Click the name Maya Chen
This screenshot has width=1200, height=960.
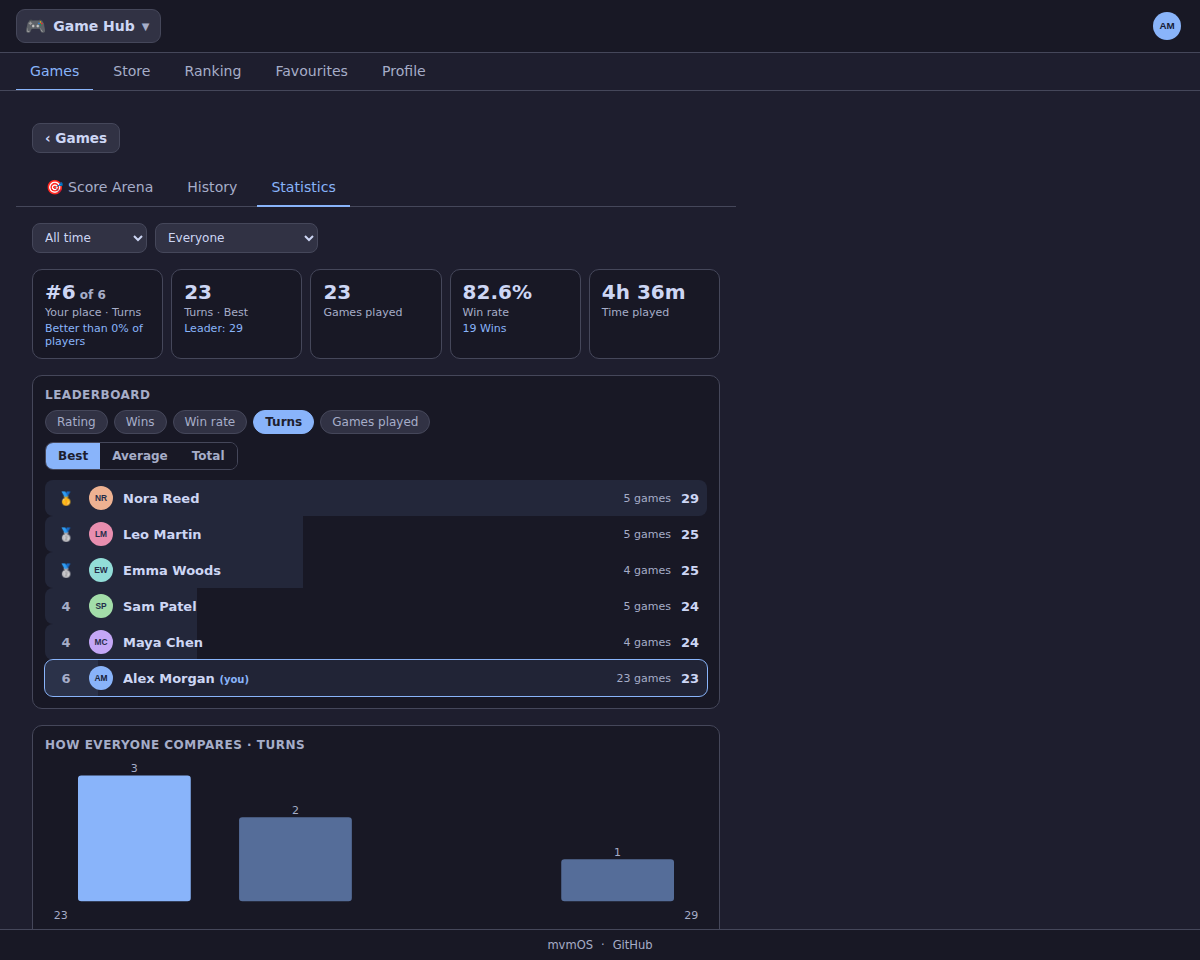point(163,642)
